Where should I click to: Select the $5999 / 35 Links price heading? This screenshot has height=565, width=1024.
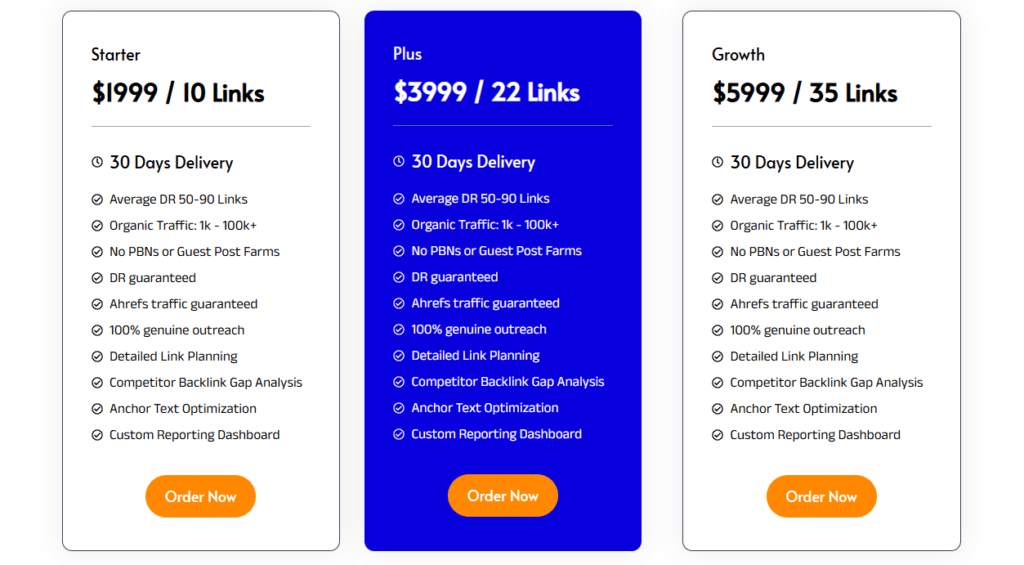coord(804,93)
